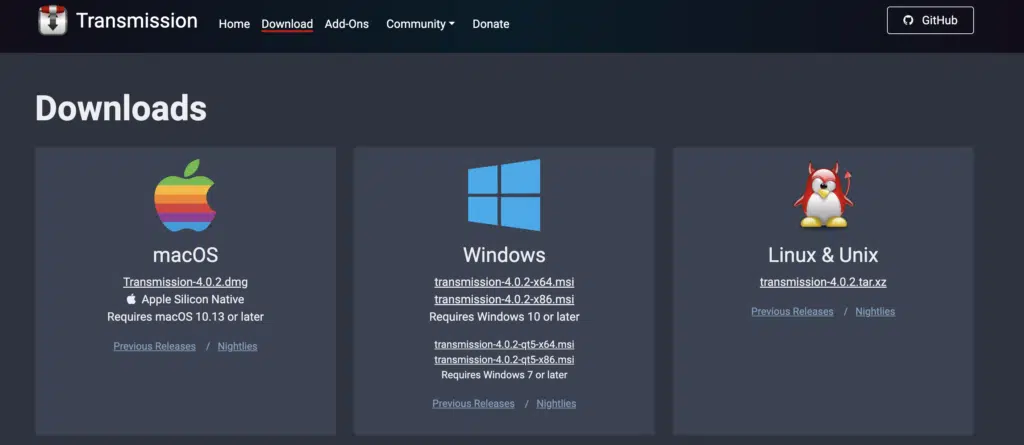Click the macOS card title
Viewport: 1024px width, 445px height.
click(x=185, y=255)
